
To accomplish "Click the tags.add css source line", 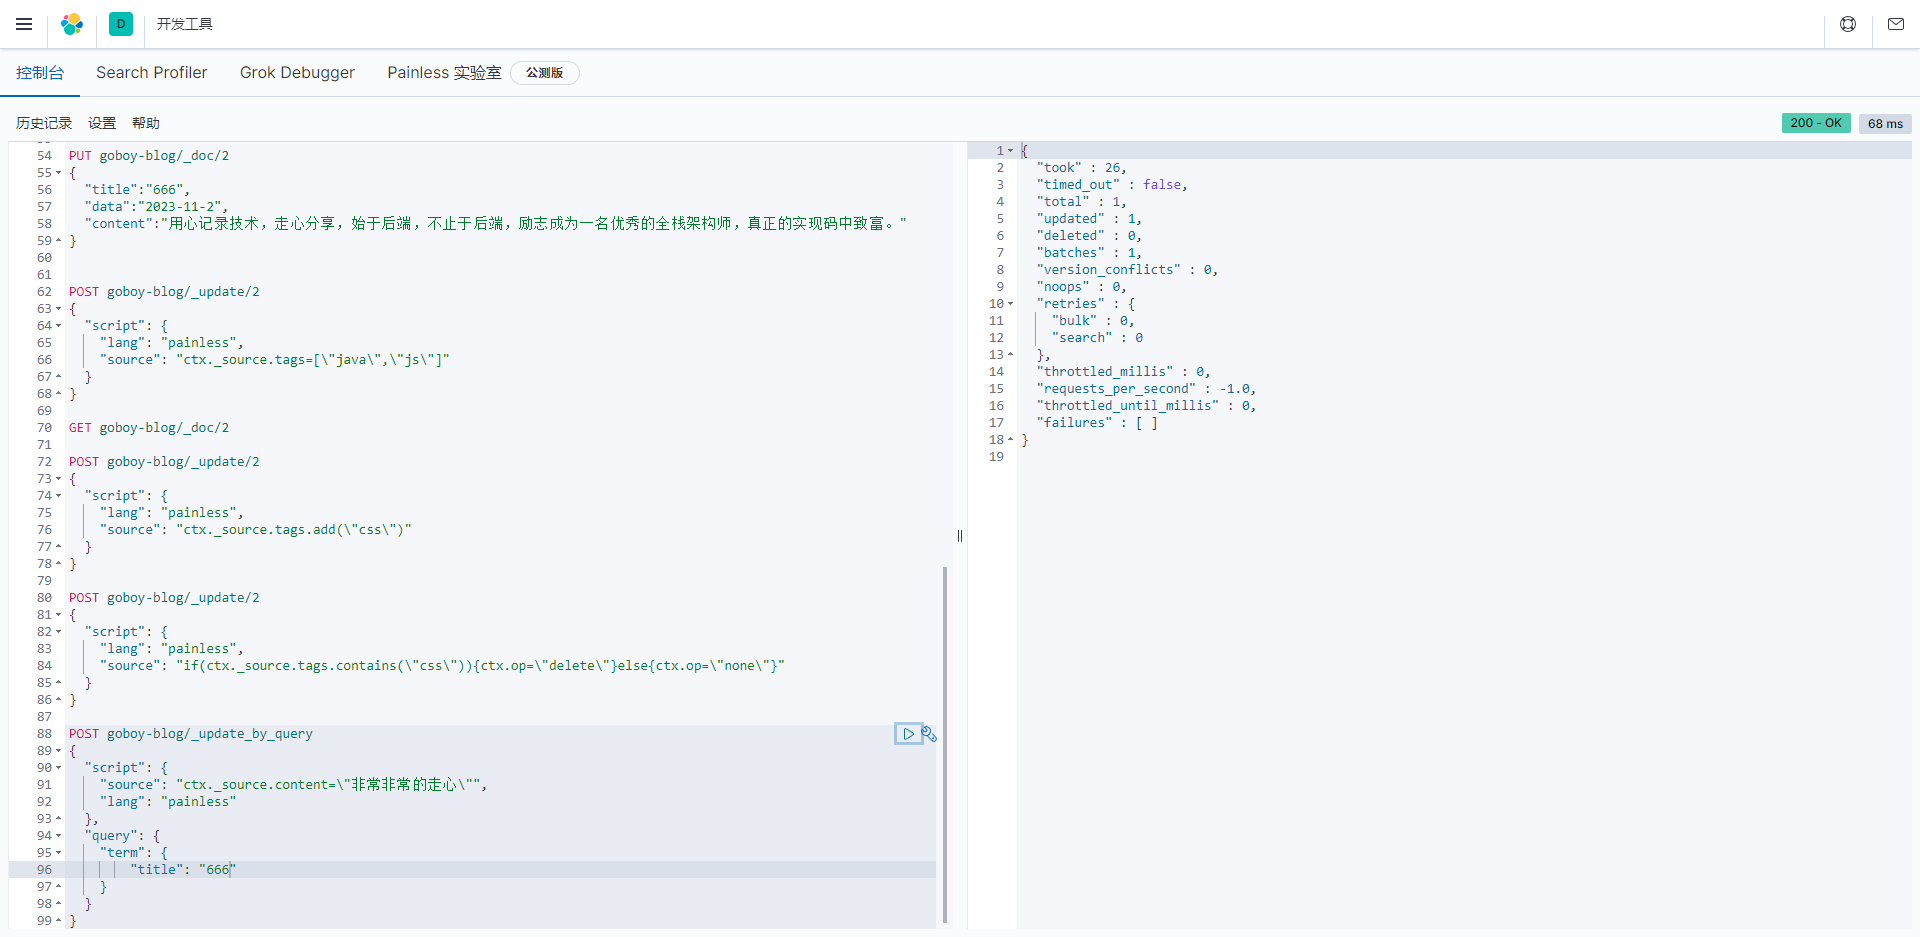I will 255,530.
